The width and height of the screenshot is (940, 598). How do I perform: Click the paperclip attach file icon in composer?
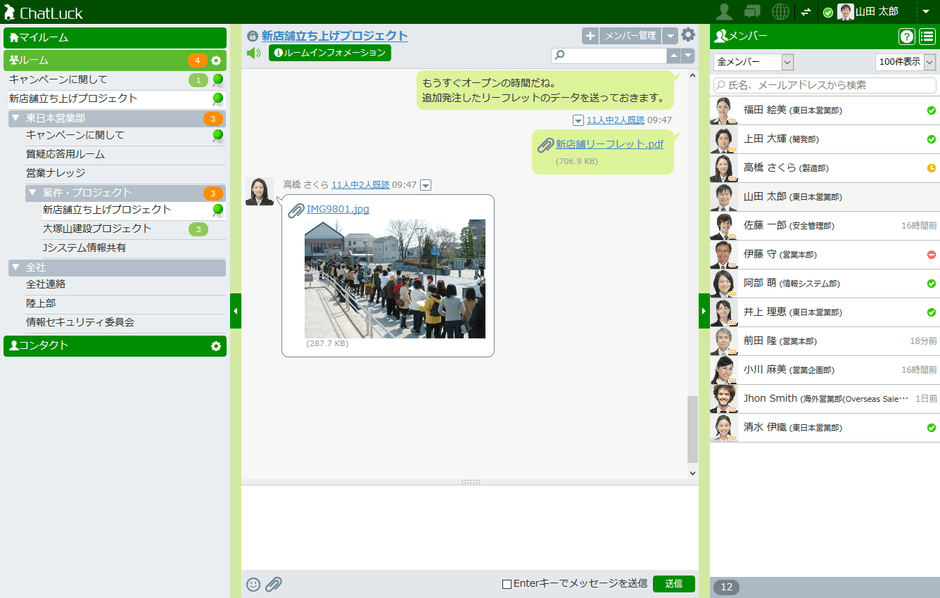pyautogui.click(x=273, y=584)
